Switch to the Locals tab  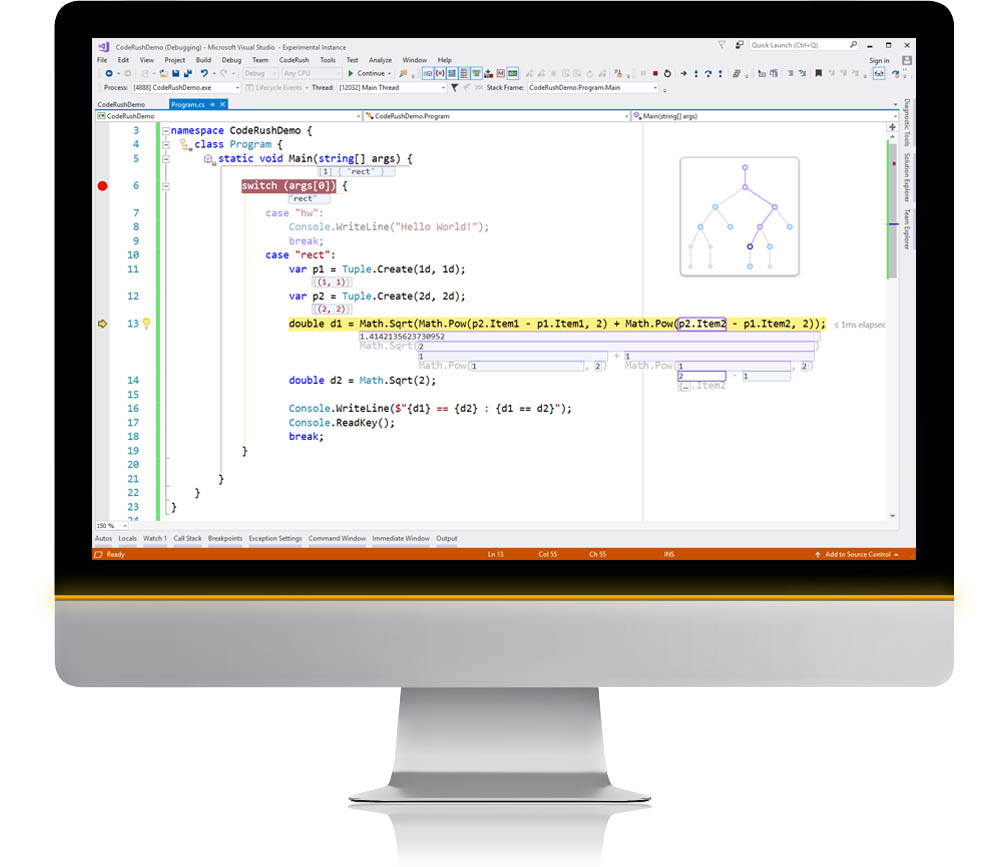tap(127, 539)
